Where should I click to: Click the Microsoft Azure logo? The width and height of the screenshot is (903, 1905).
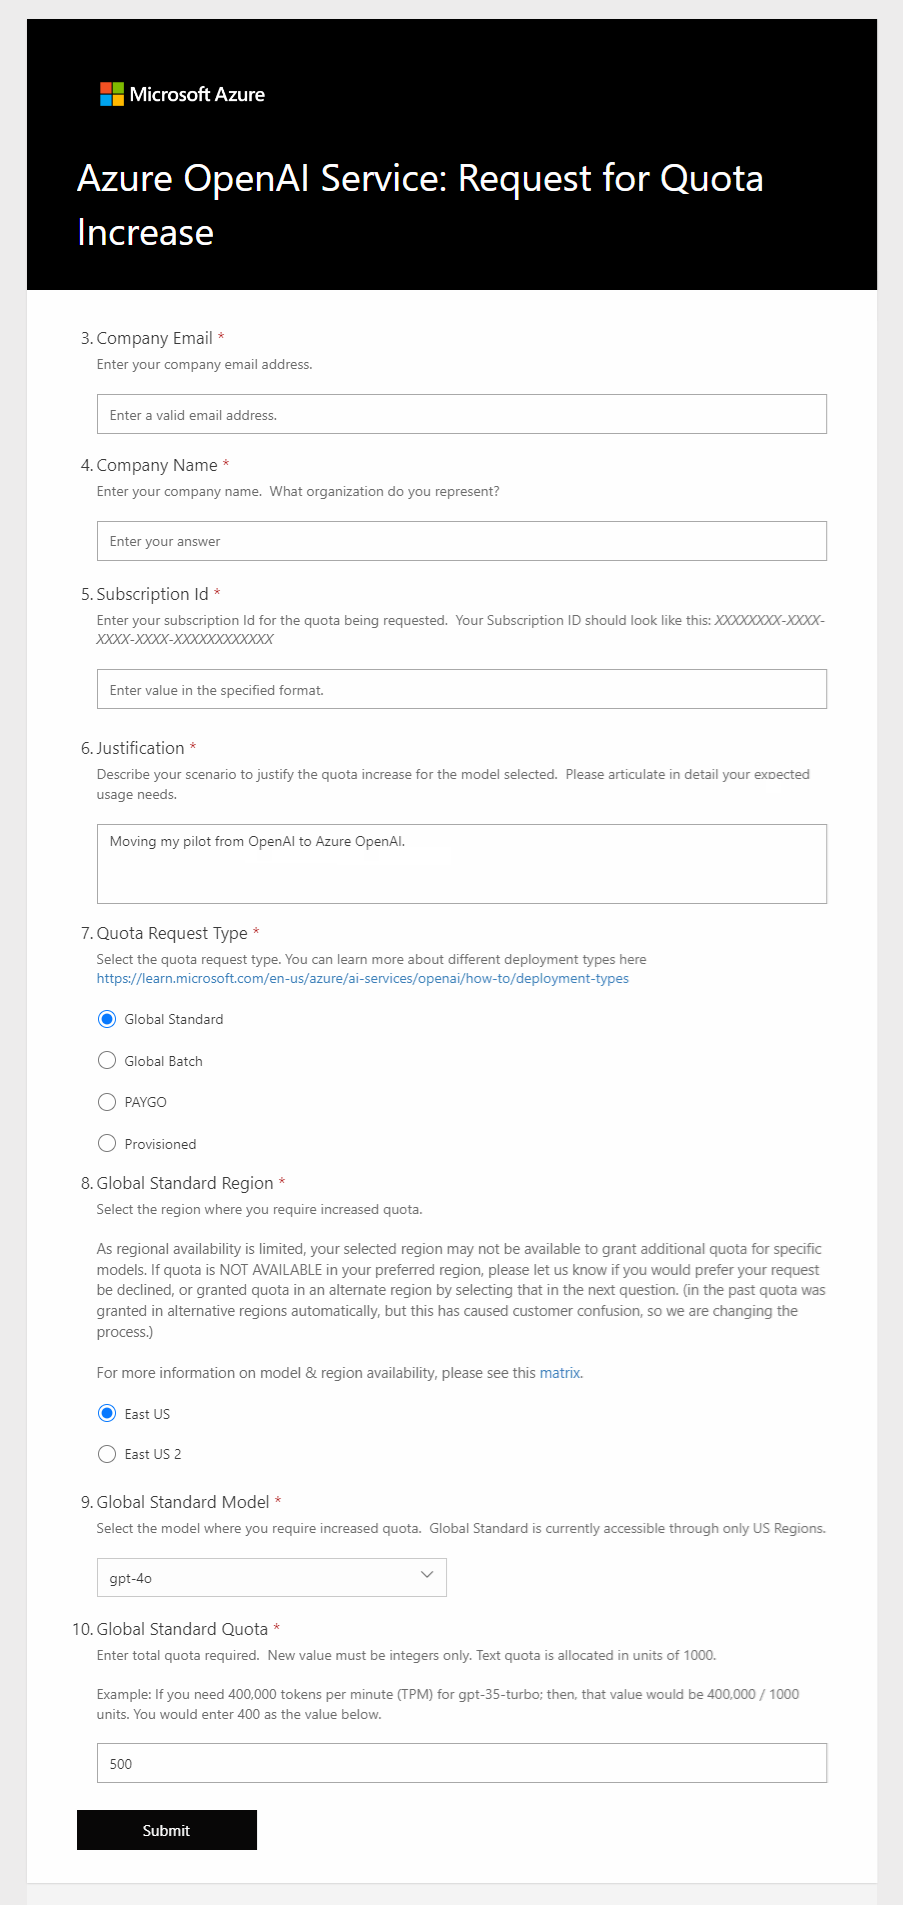[182, 94]
